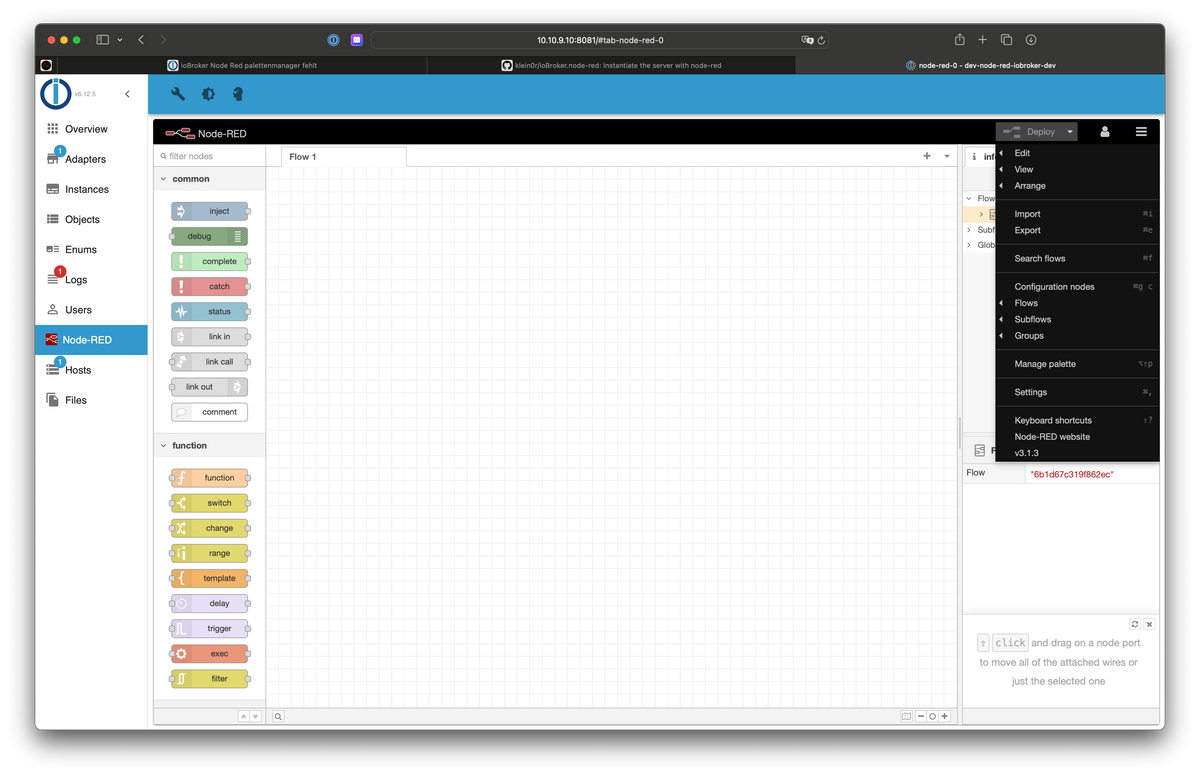
Task: Open the Instances sidebar item
Action: click(91, 189)
